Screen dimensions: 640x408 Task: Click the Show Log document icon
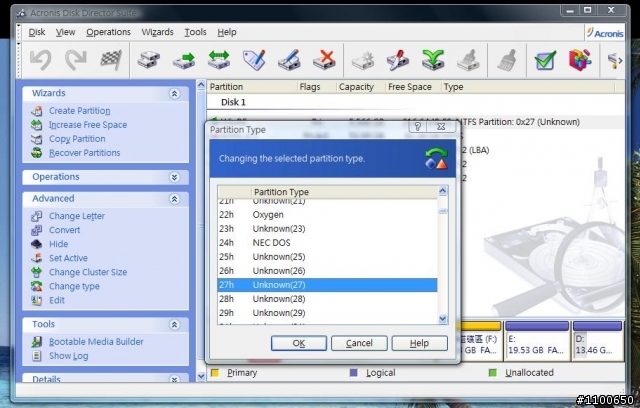pos(37,356)
